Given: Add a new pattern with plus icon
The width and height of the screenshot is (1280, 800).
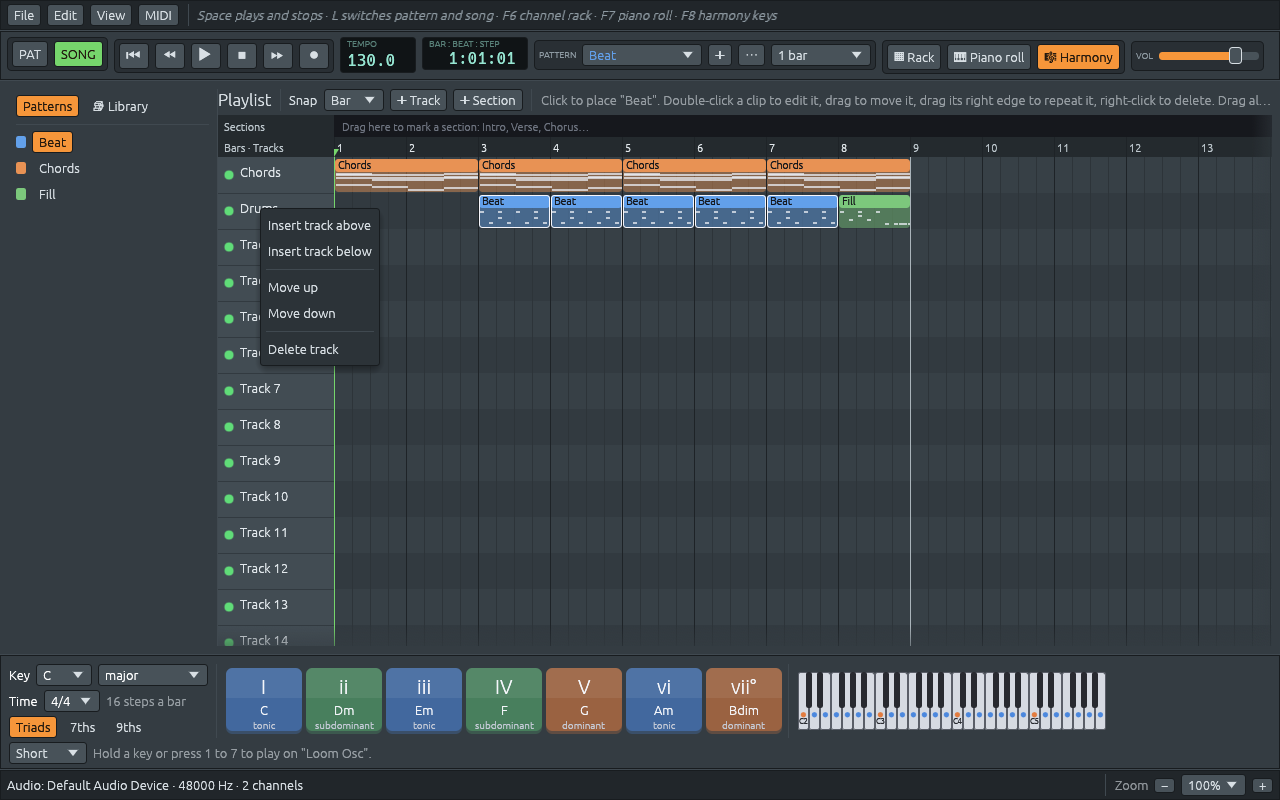Looking at the screenshot, I should [719, 55].
